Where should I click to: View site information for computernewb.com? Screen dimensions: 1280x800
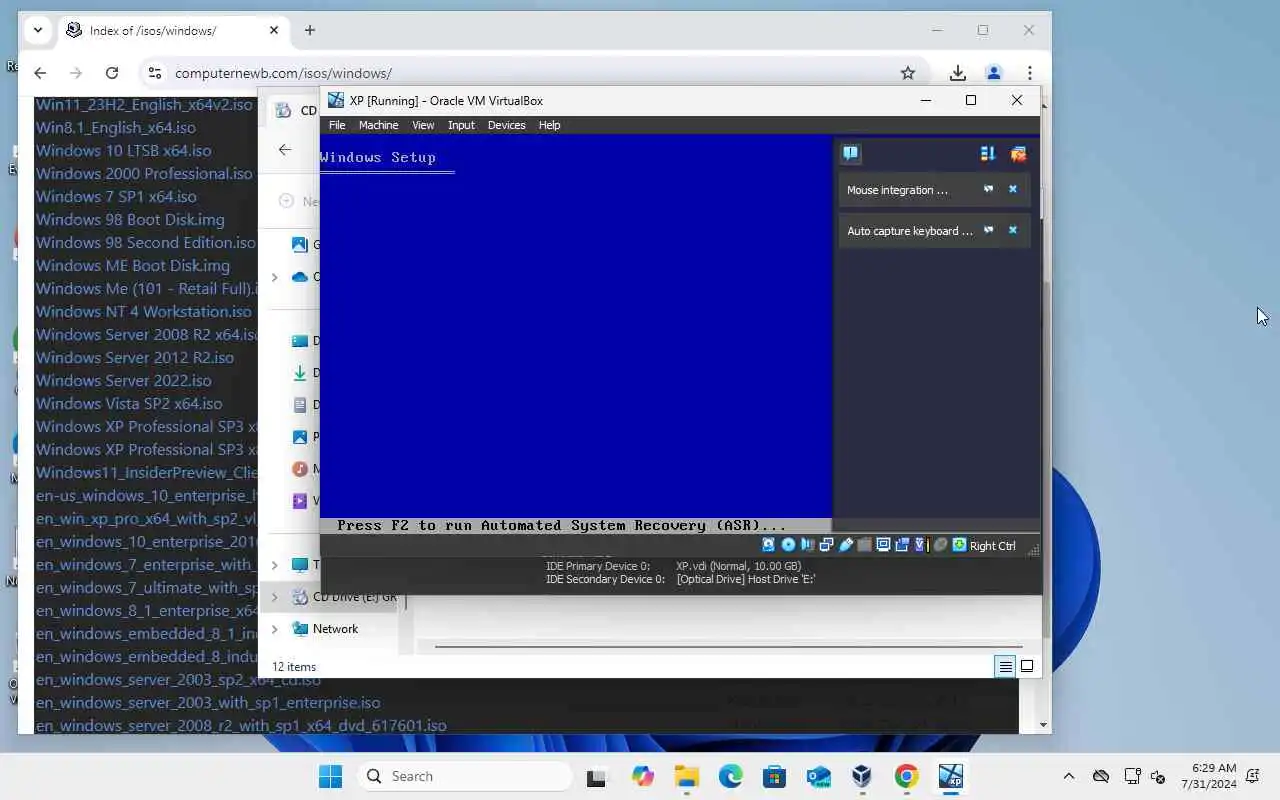(x=154, y=73)
